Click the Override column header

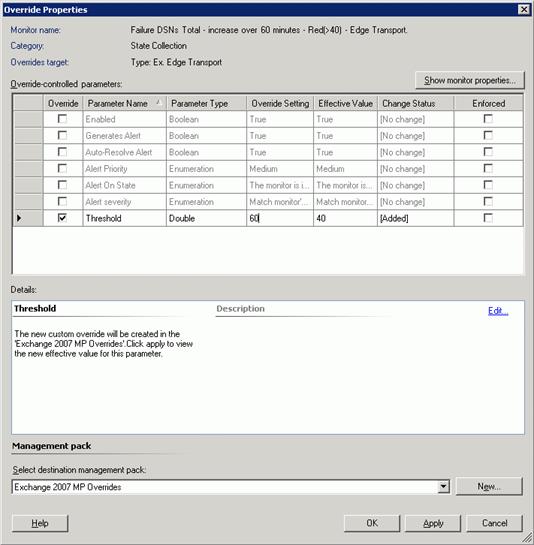pyautogui.click(x=63, y=103)
